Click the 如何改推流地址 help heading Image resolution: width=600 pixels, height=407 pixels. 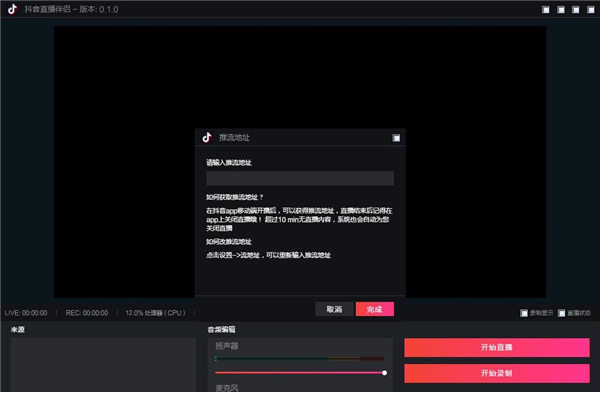coord(229,241)
